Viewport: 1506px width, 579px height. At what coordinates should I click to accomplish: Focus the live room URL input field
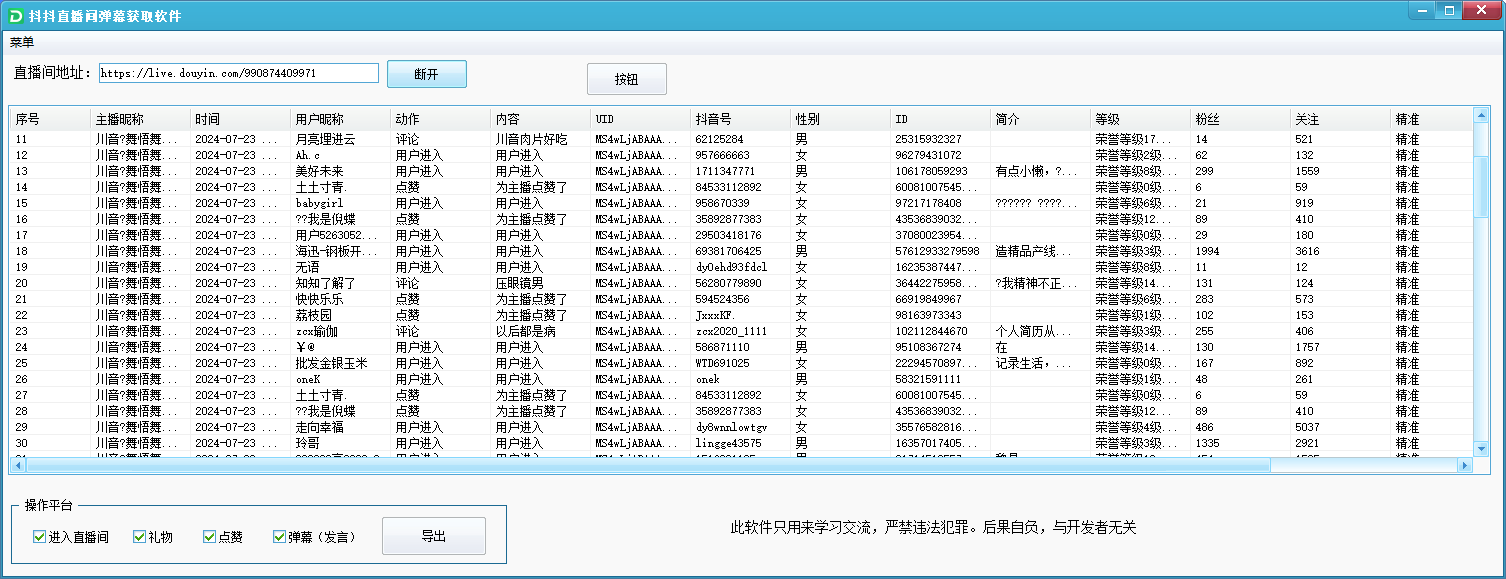tap(239, 73)
